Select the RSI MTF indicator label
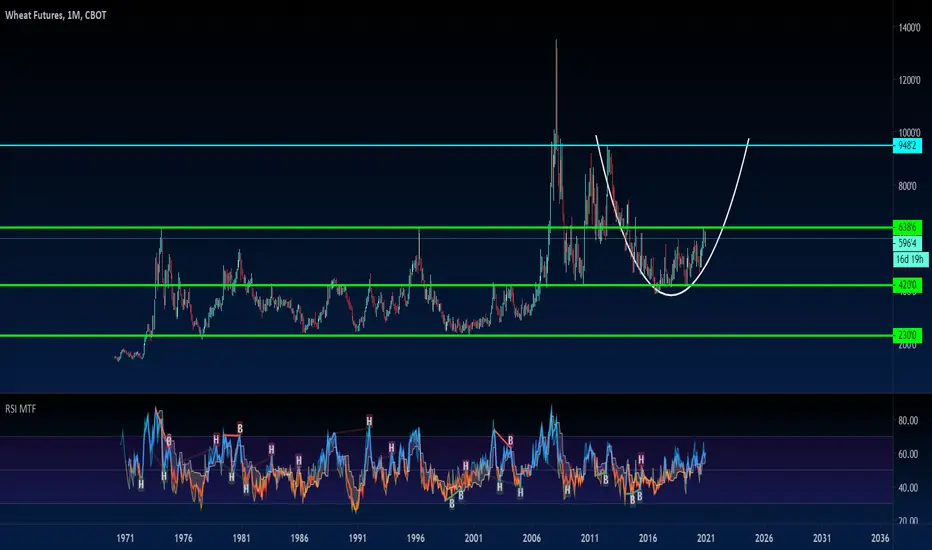Screen dimensions: 932x550 pos(21,409)
